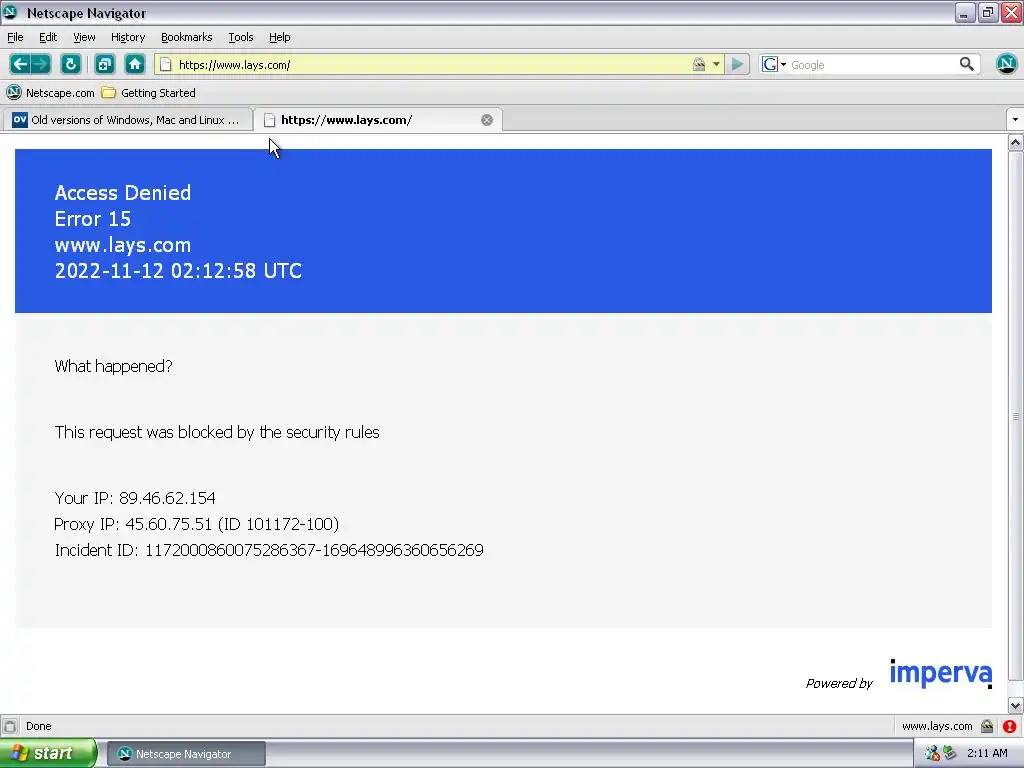1024x768 pixels.
Task: Go back with the Back arrow button
Action: [20, 64]
